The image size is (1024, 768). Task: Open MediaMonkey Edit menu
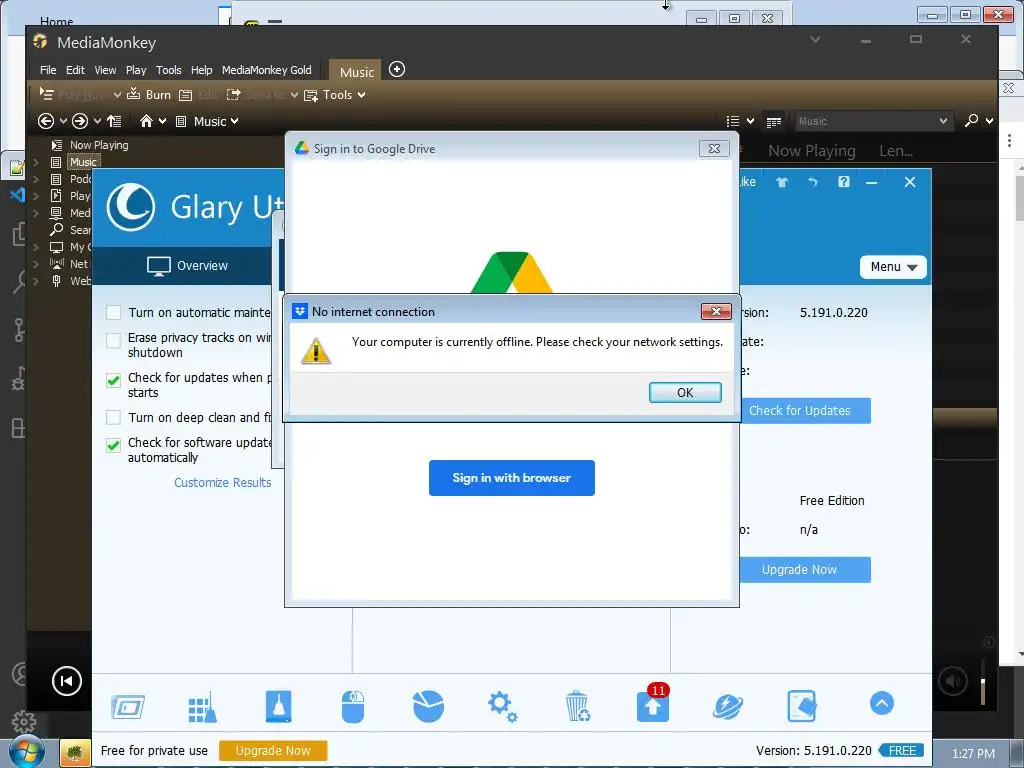pyautogui.click(x=75, y=70)
